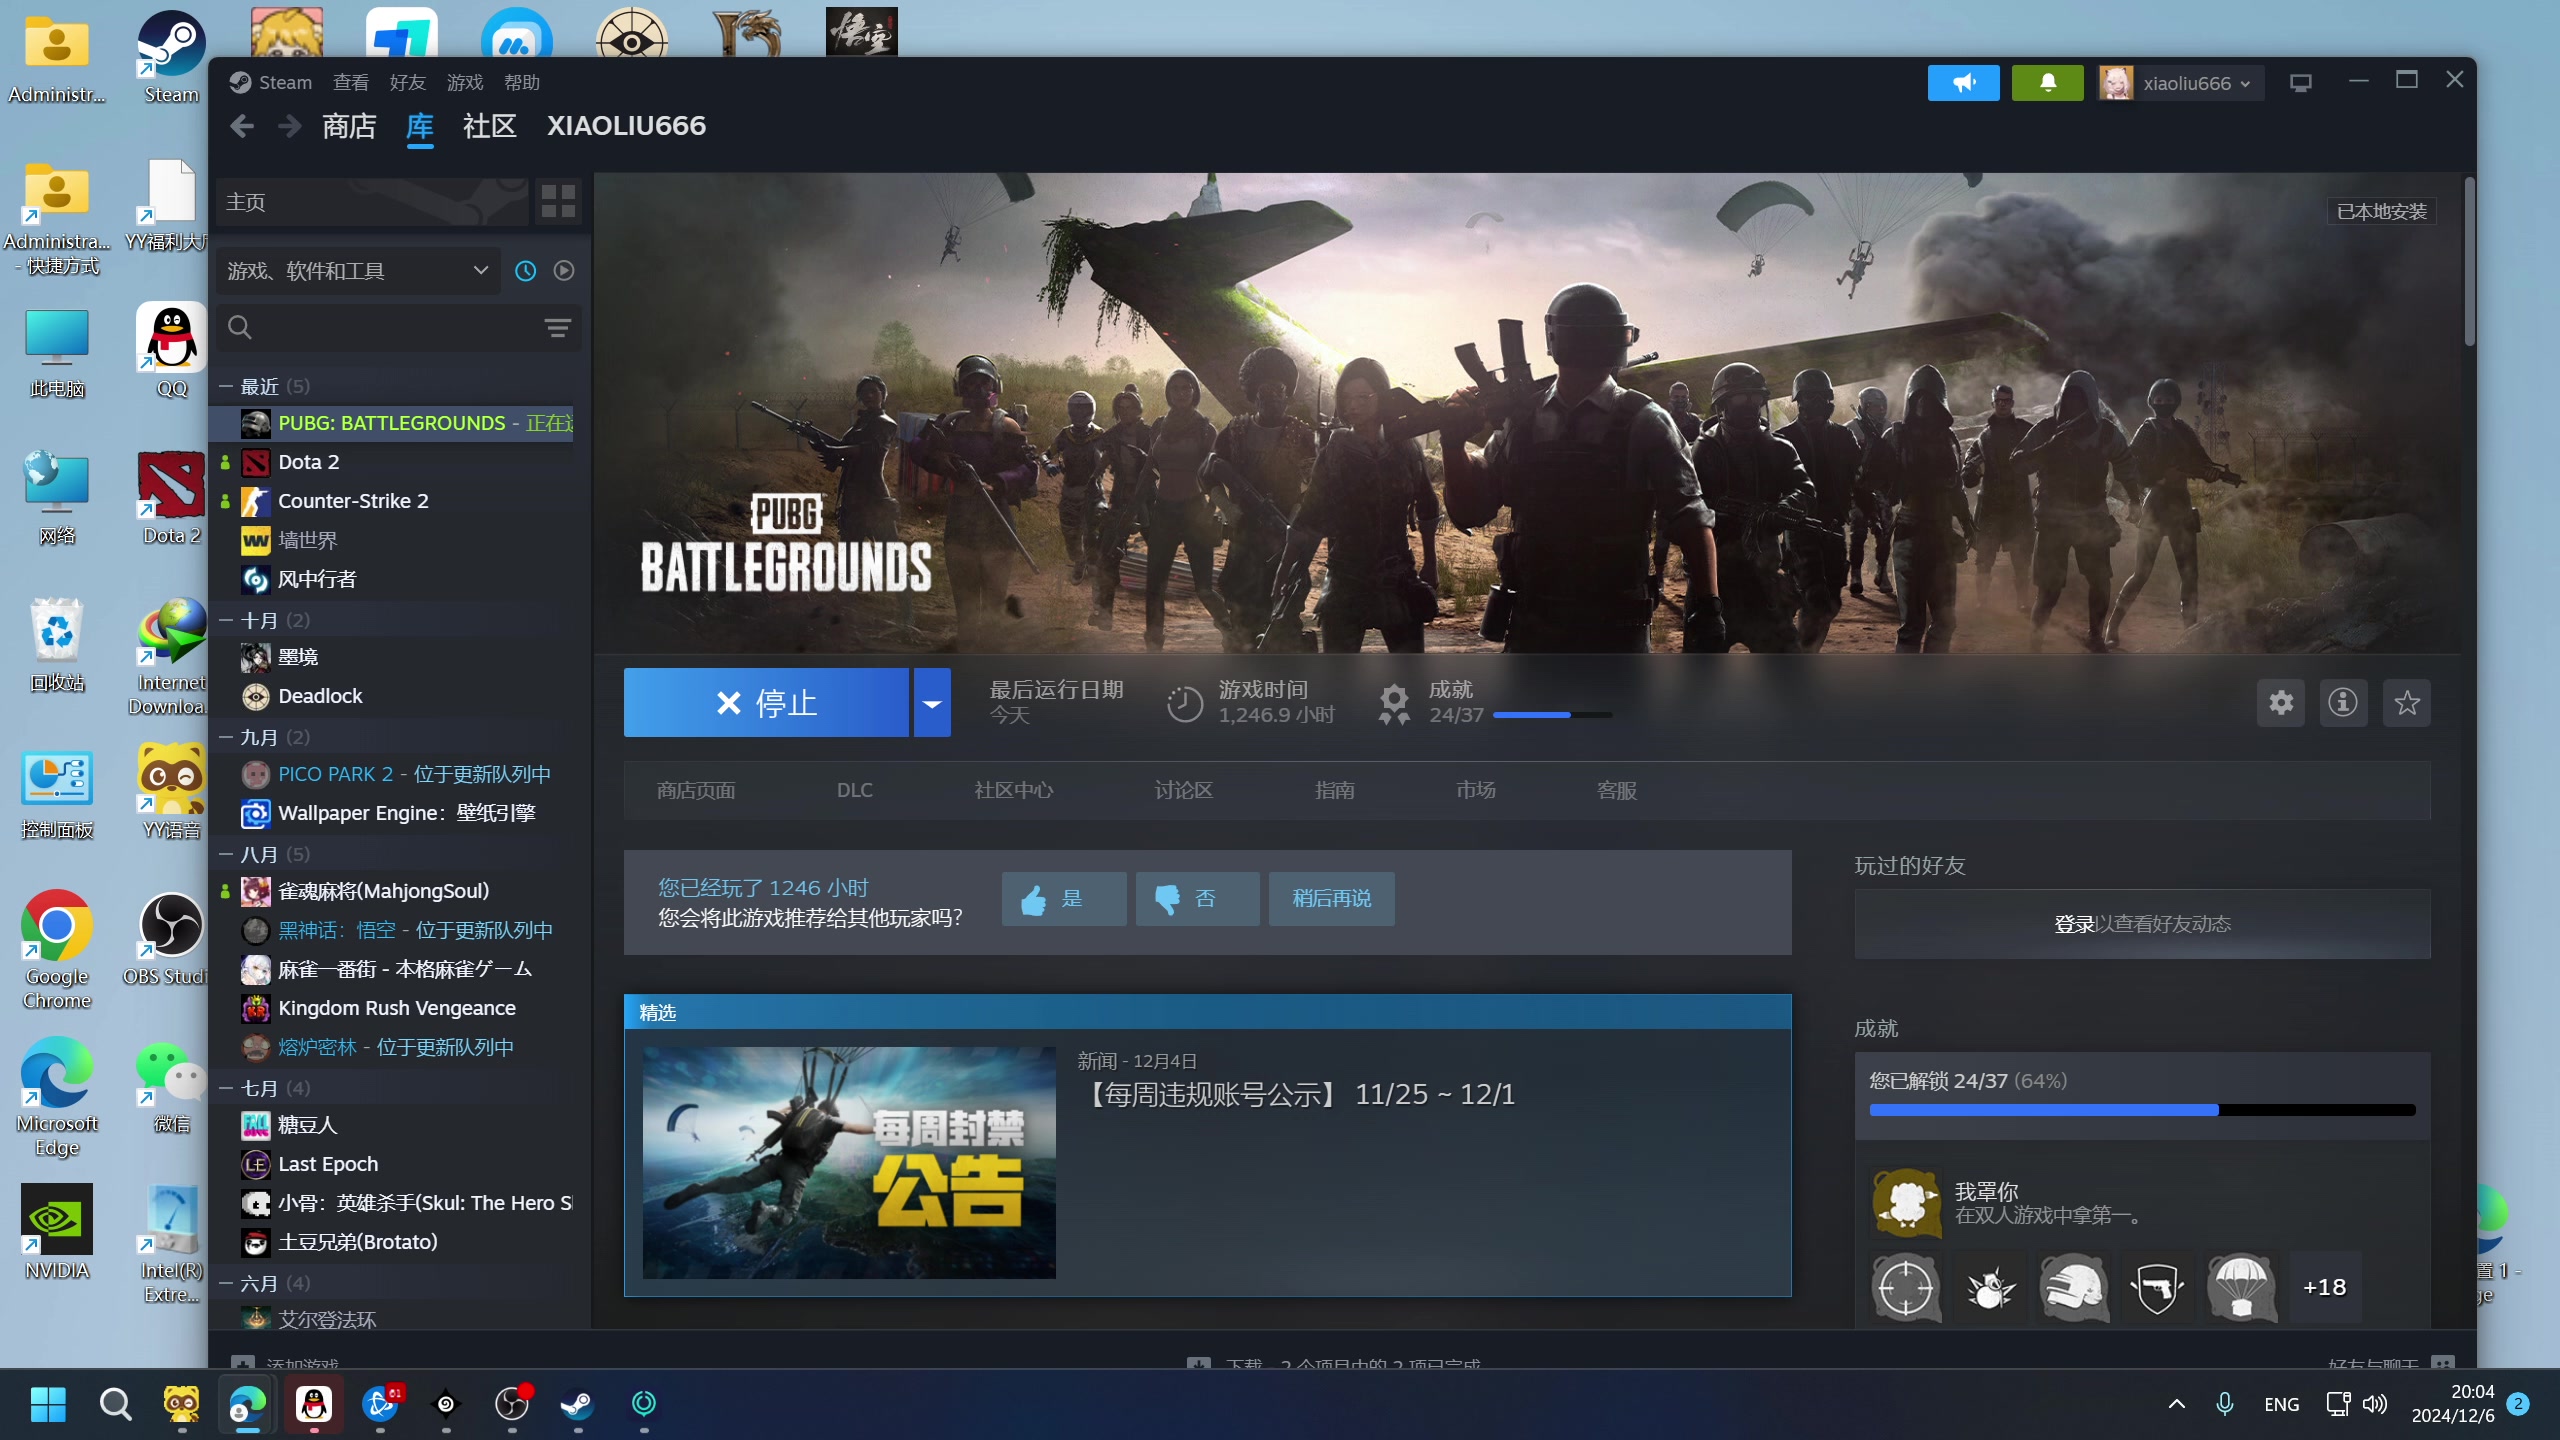Screen dimensions: 2560x1440
Task: Click the achievements 24/37 progress bar
Action: tap(1552, 715)
